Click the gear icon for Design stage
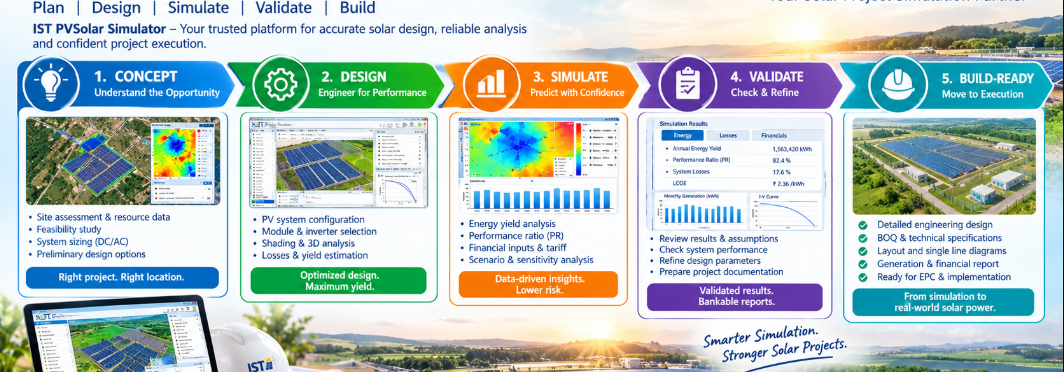Image resolution: width=1064 pixels, height=372 pixels. [x=280, y=84]
